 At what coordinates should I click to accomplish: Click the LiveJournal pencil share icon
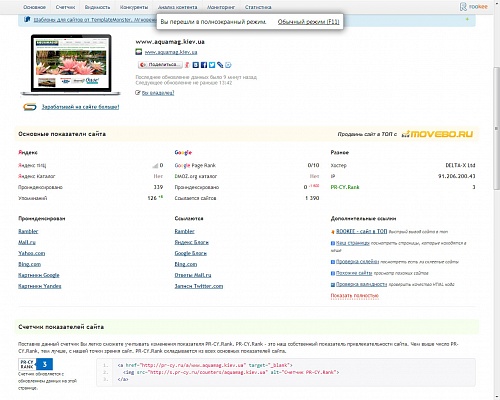click(220, 65)
